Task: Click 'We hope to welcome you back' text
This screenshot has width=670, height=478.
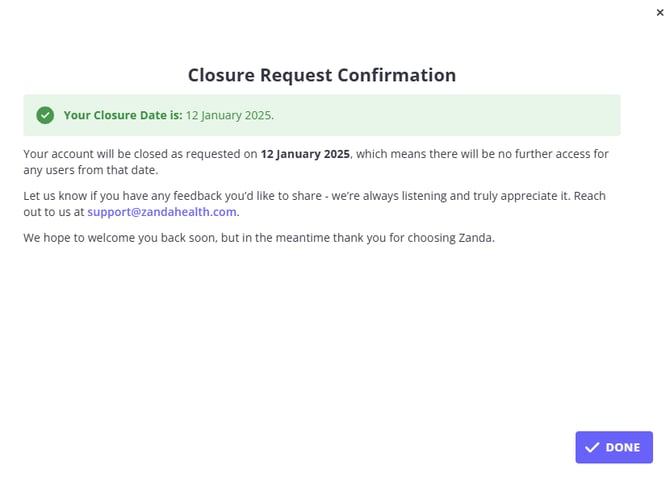Action: click(107, 238)
